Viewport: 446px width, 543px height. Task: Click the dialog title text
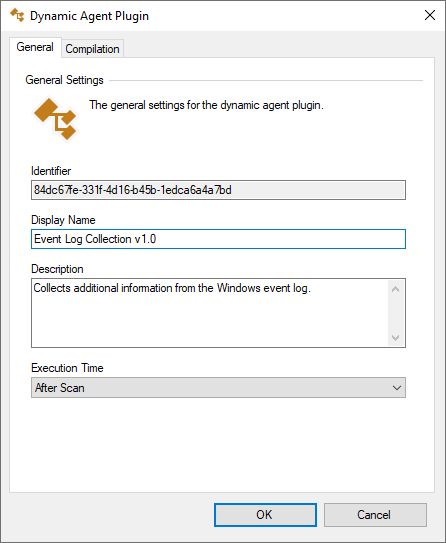coord(90,16)
